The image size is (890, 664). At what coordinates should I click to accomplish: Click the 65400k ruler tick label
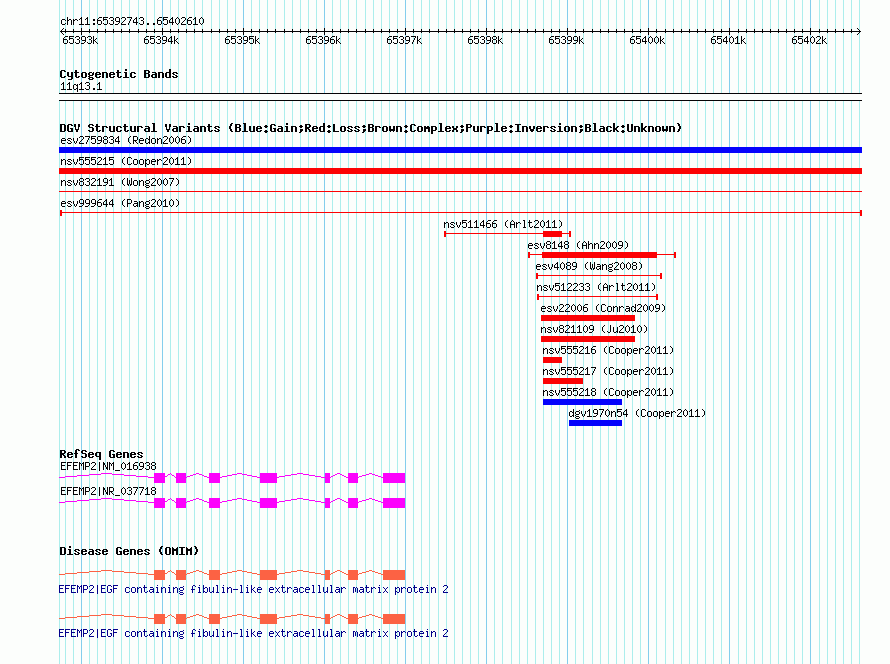pyautogui.click(x=647, y=40)
